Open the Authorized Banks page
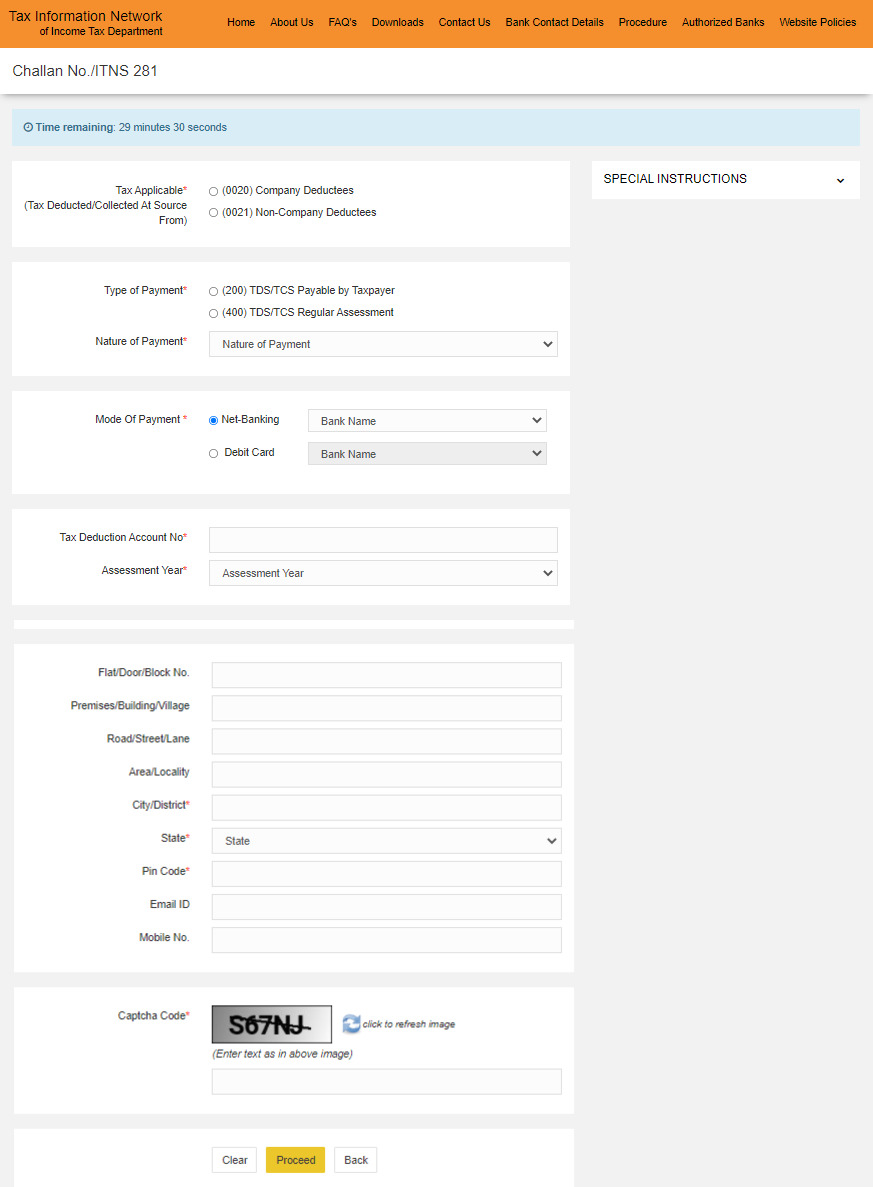 [x=722, y=22]
